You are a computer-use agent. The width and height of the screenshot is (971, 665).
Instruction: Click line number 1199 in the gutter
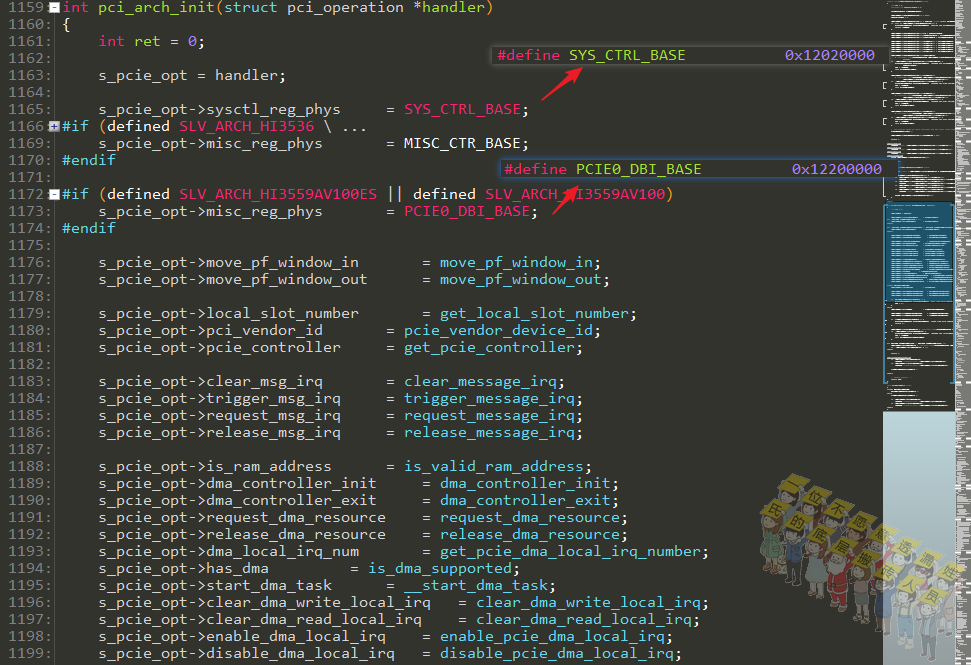point(26,654)
